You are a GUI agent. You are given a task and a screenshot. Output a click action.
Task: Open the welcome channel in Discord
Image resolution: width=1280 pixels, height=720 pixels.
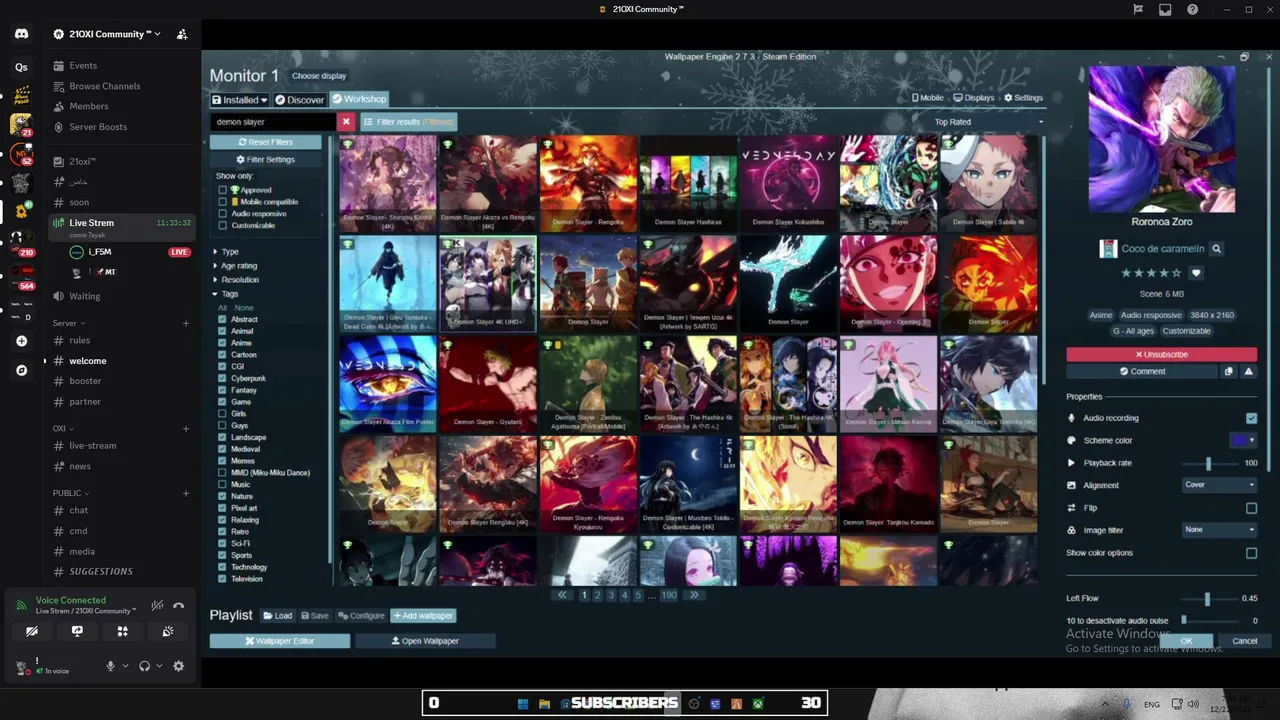(88, 361)
